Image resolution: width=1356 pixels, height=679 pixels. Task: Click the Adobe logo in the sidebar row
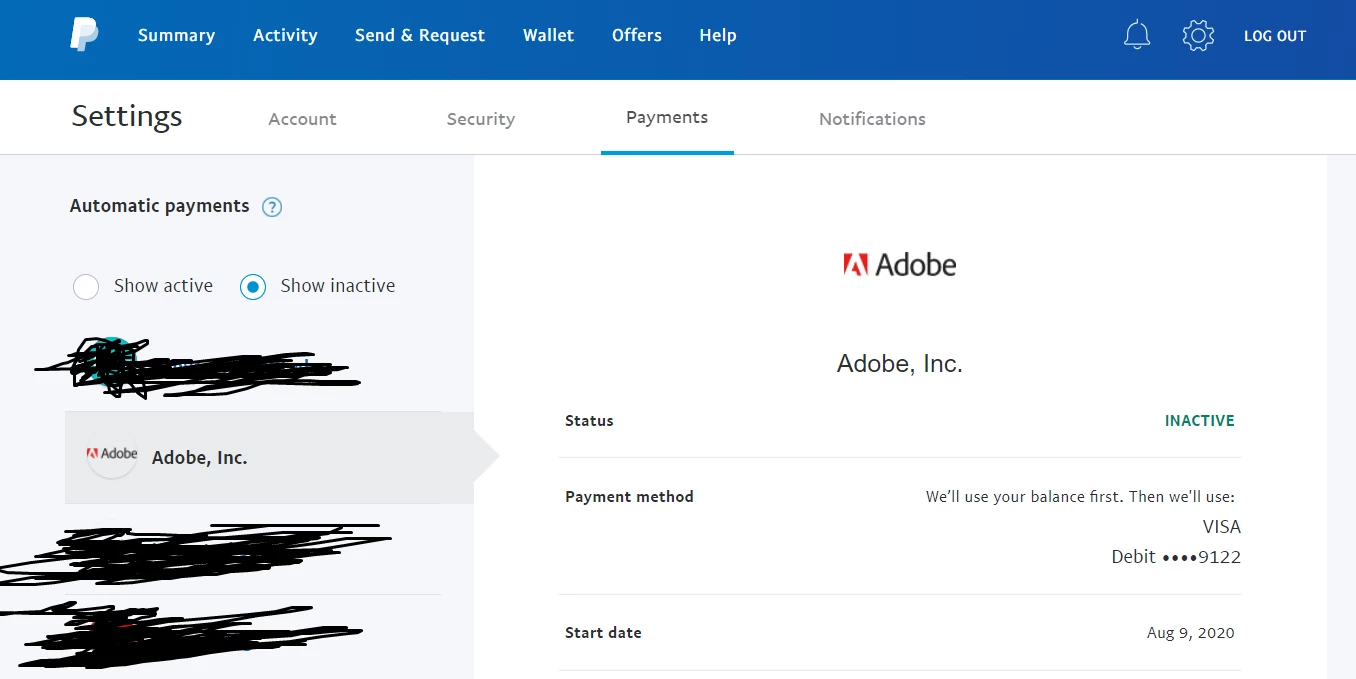point(112,454)
